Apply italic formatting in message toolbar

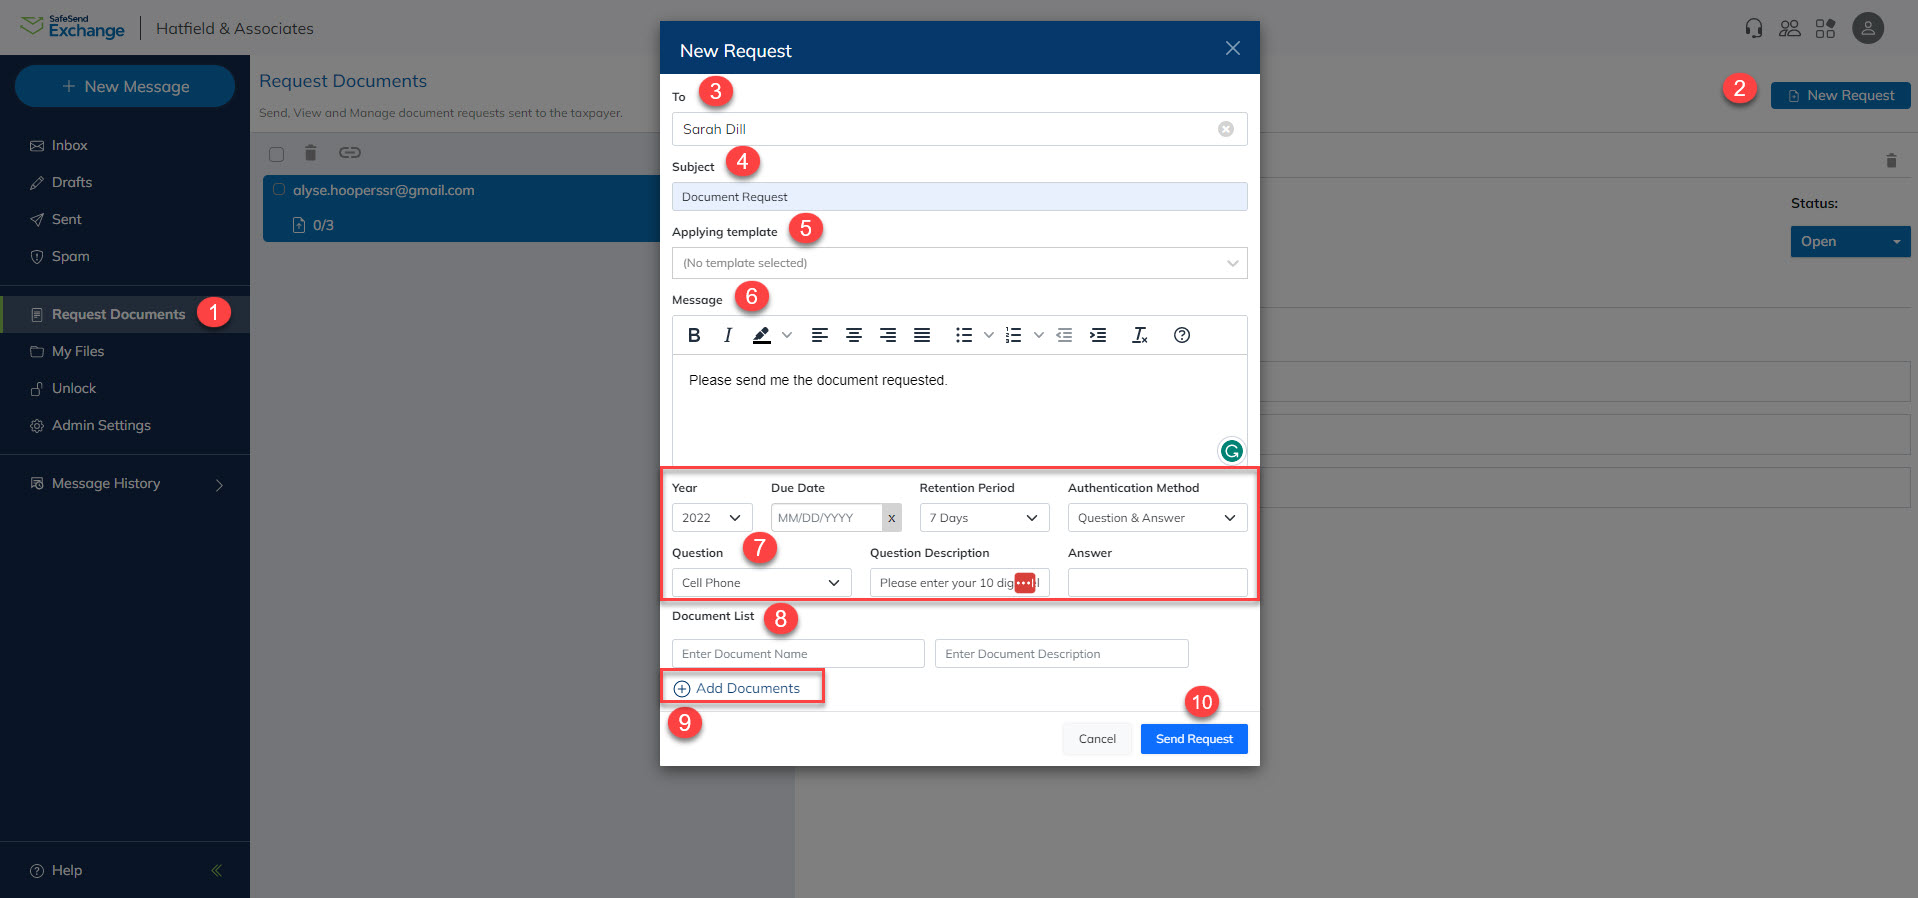pyautogui.click(x=728, y=335)
